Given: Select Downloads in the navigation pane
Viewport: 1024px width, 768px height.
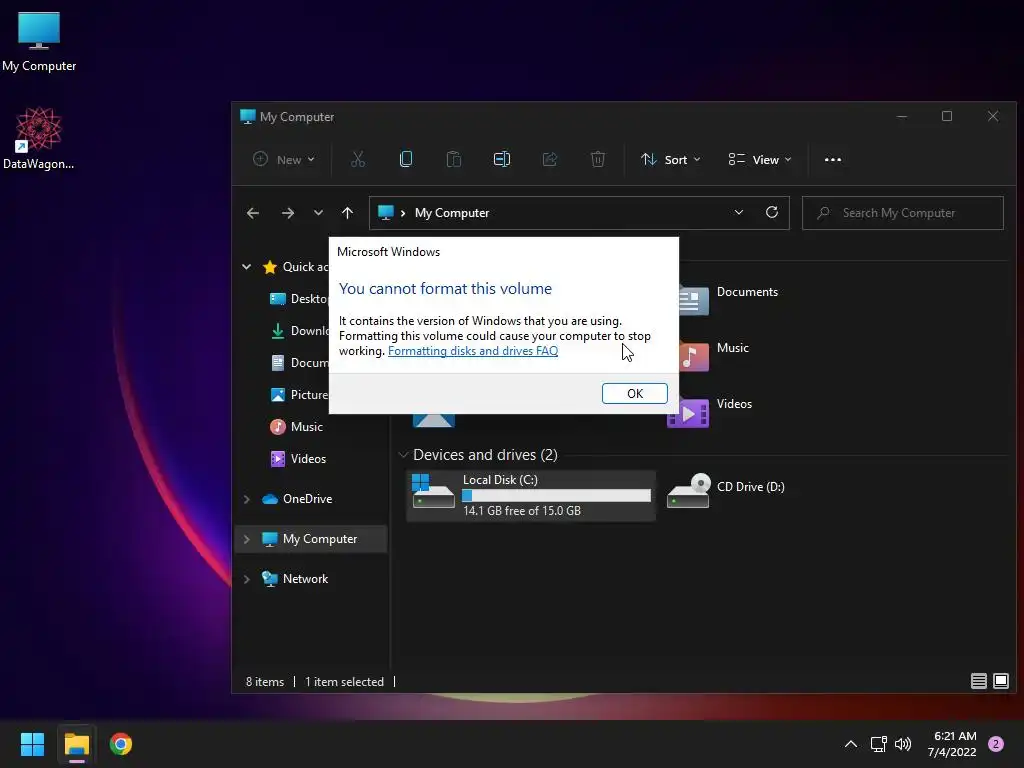Looking at the screenshot, I should coord(298,330).
